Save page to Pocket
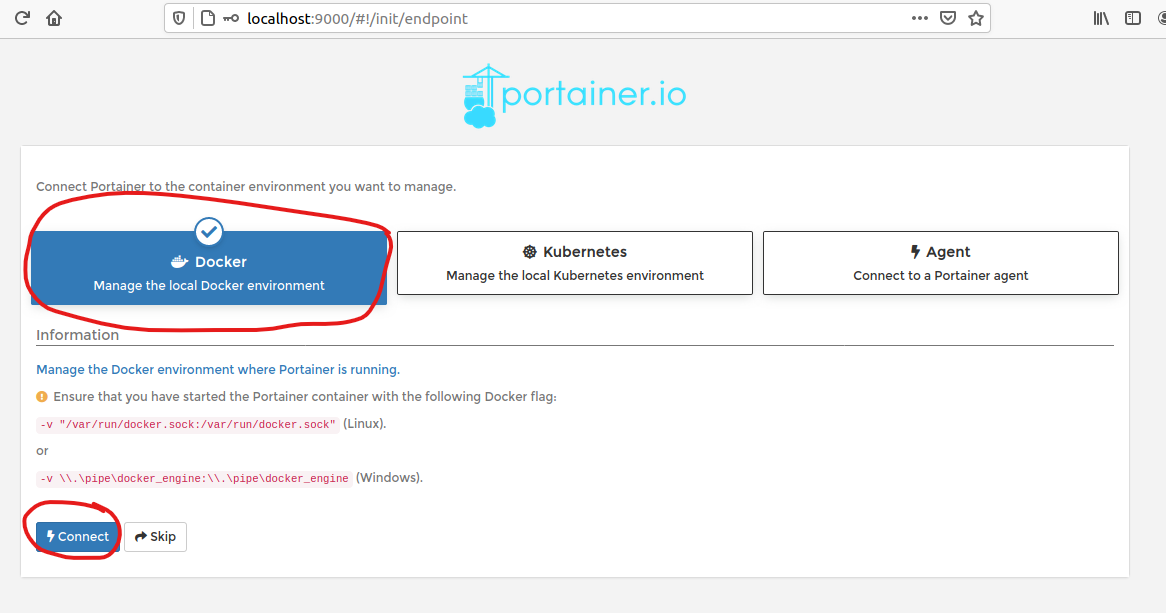Viewport: 1166px width, 613px height. tap(948, 19)
